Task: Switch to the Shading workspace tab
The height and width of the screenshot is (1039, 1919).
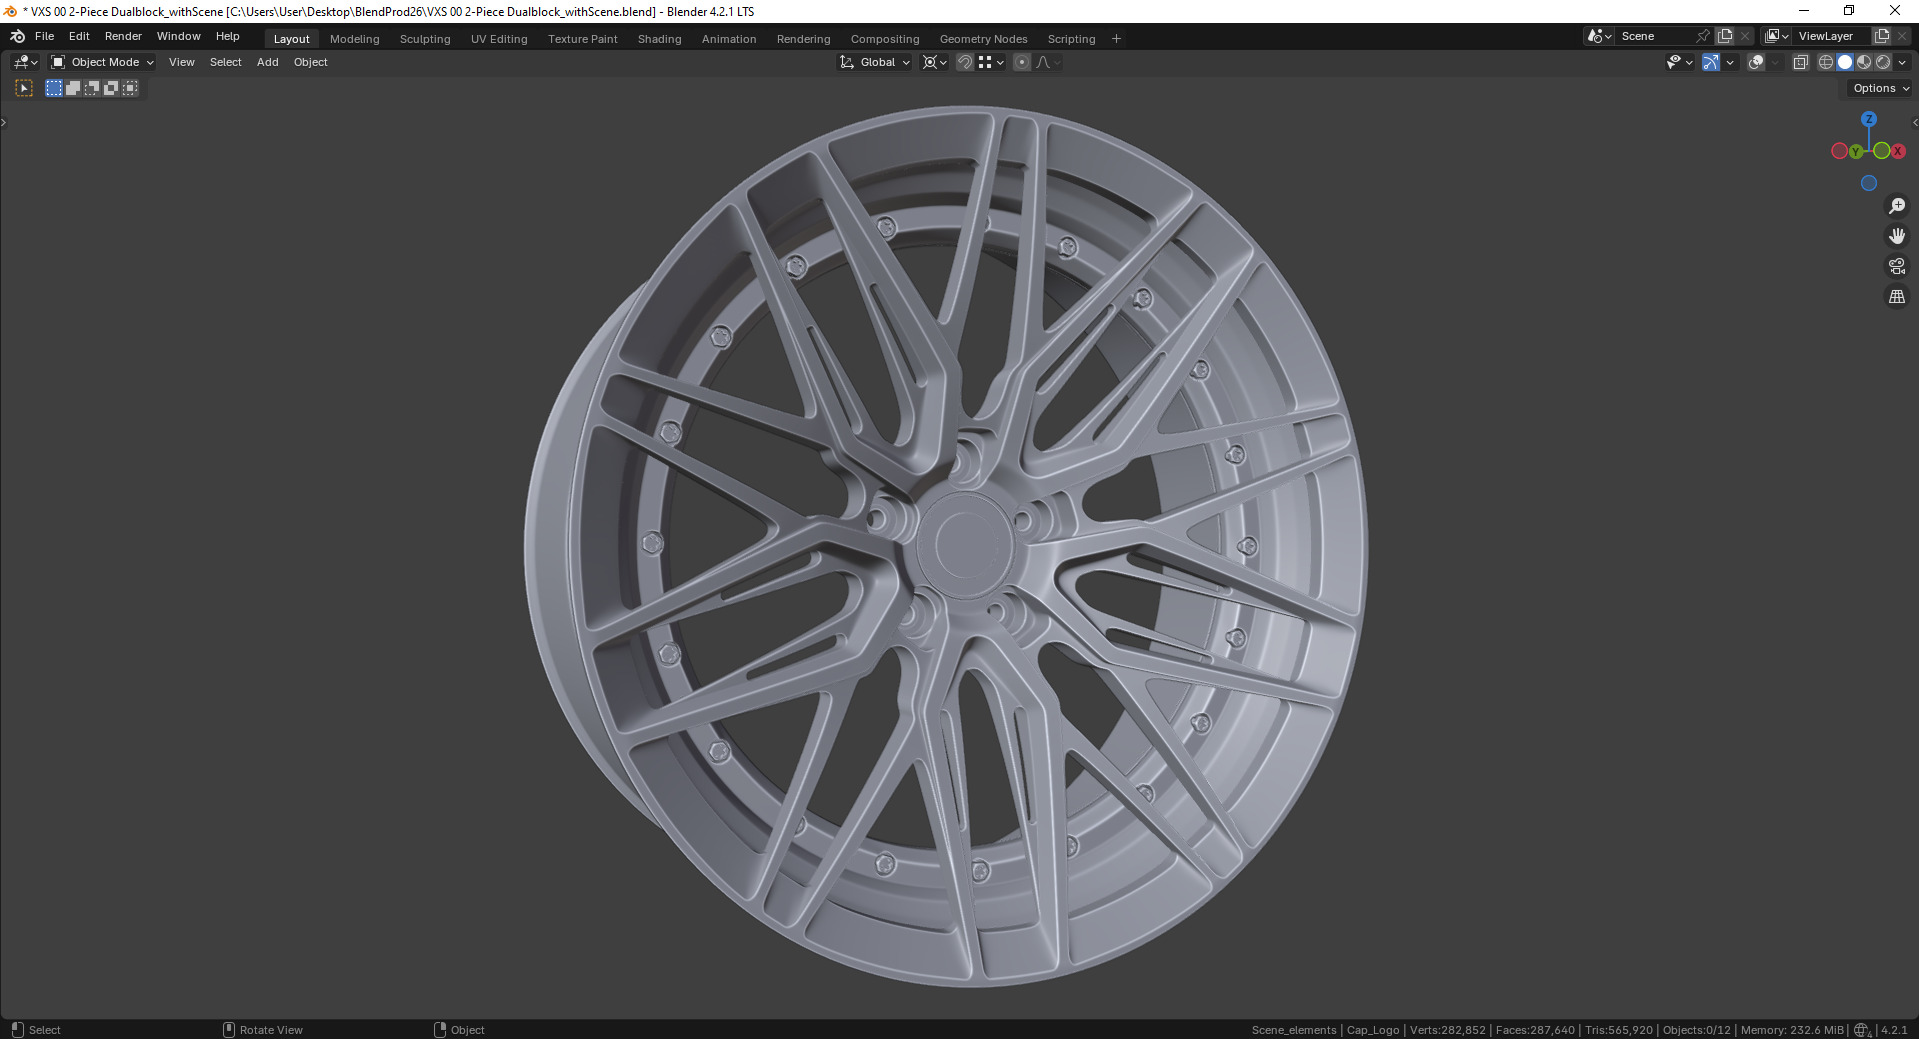Action: [660, 39]
